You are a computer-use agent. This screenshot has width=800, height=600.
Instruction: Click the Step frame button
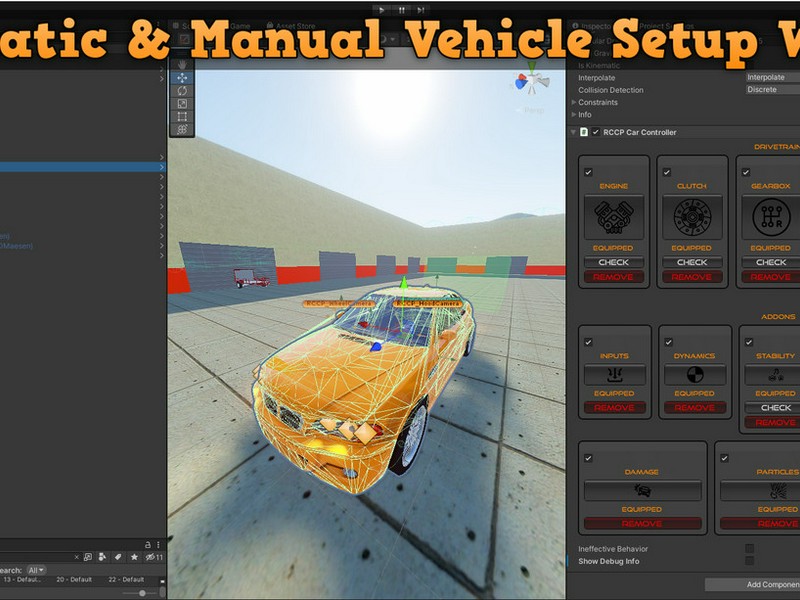pyautogui.click(x=420, y=10)
